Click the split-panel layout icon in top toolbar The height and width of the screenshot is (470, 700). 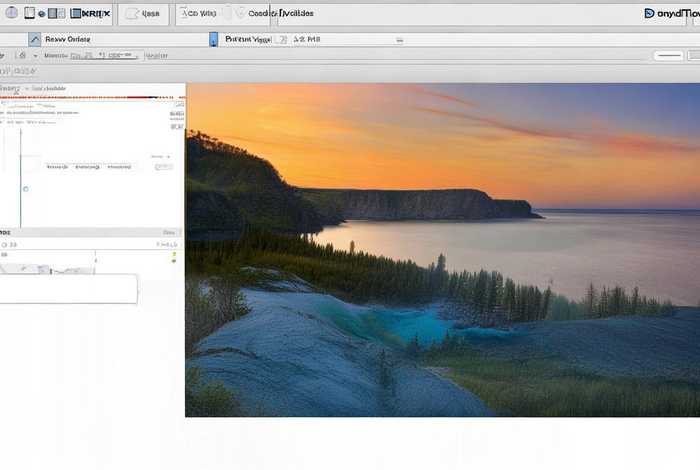[x=56, y=13]
